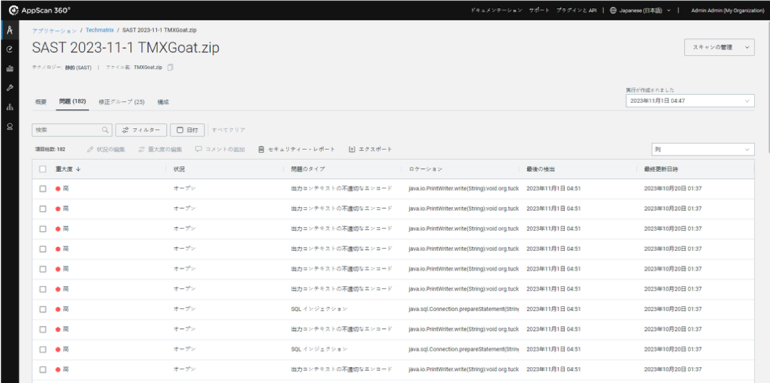This screenshot has width=770, height=385.
Task: Click the セキュリティー・レポート report icon
Action: [261, 149]
